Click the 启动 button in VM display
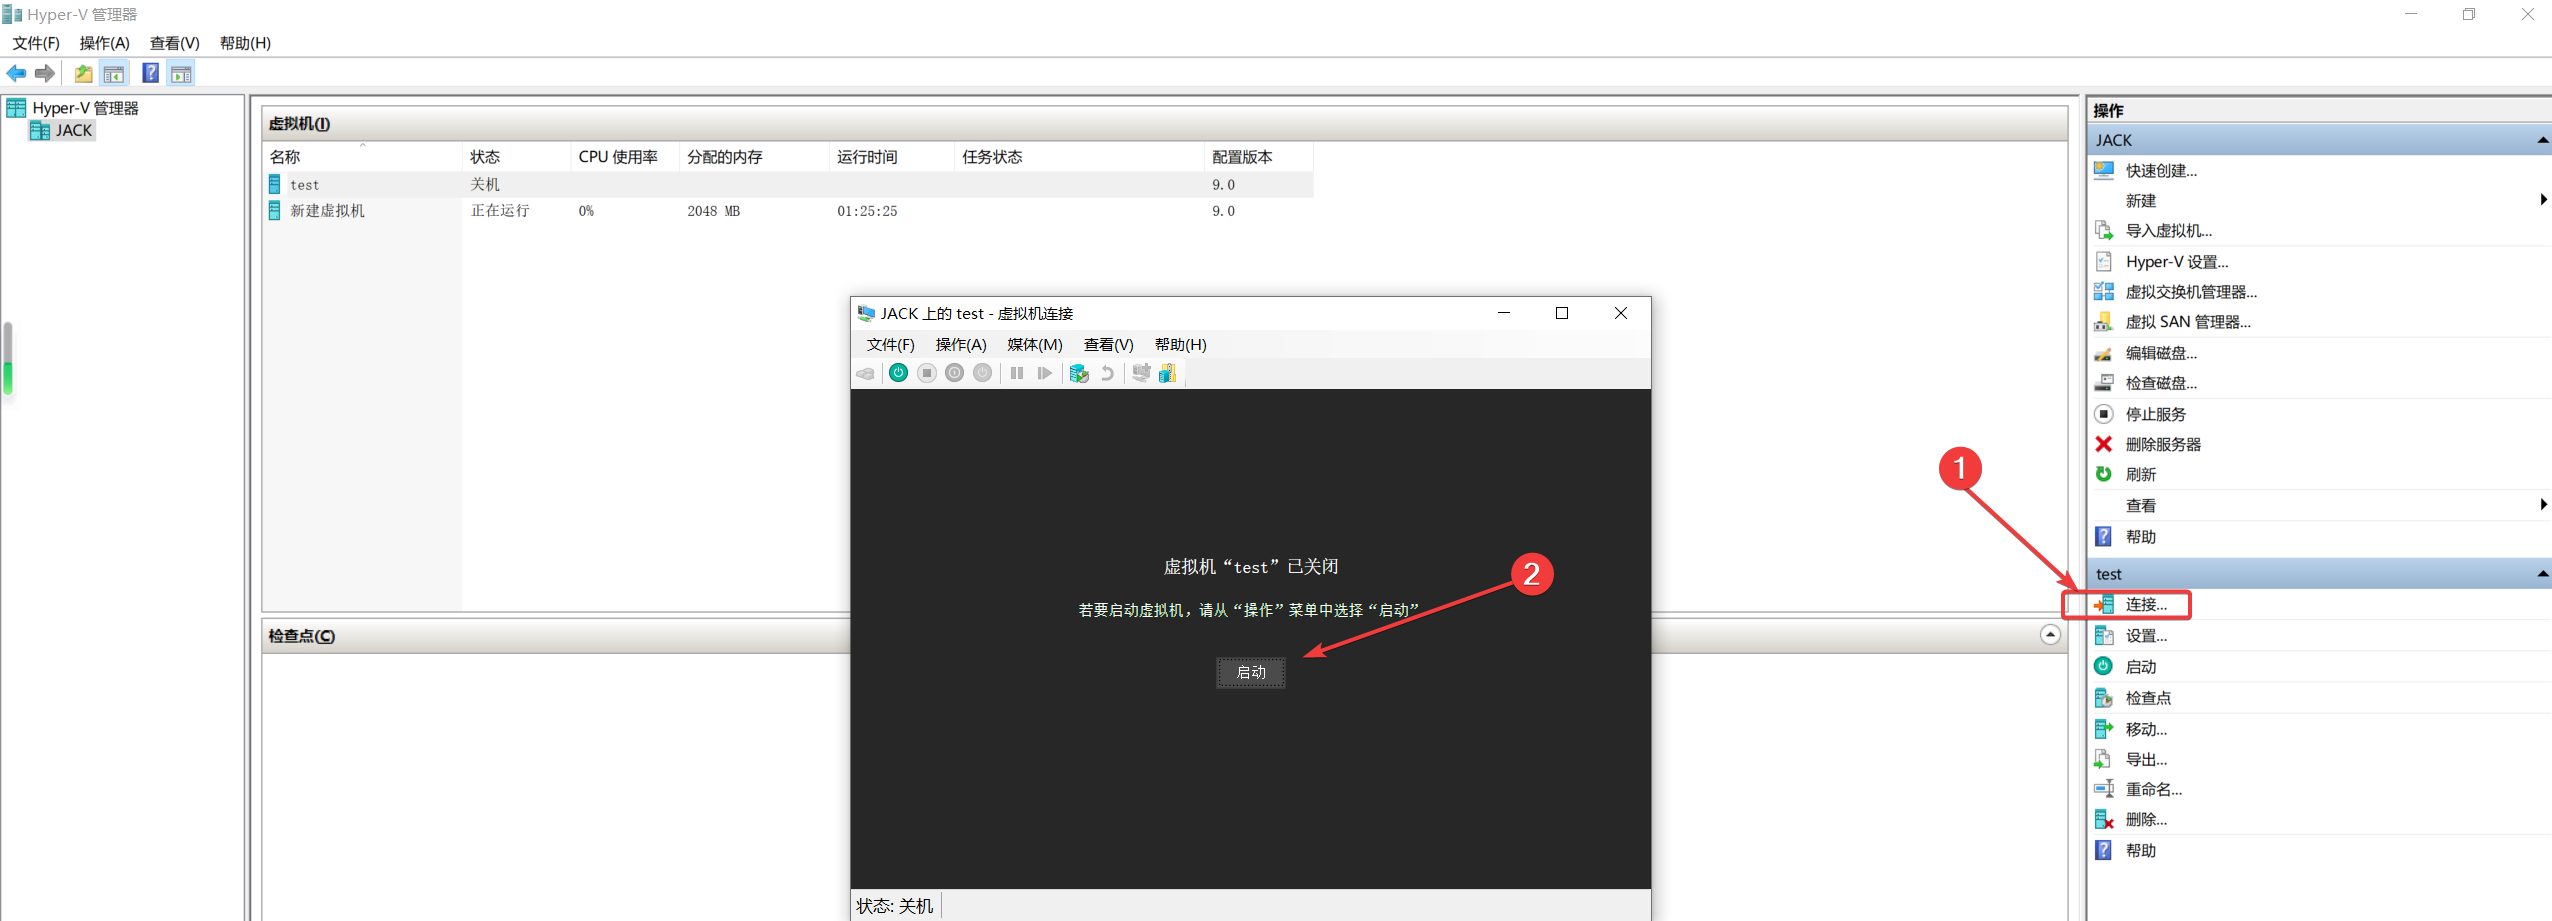This screenshot has width=2552, height=921. [x=1251, y=673]
